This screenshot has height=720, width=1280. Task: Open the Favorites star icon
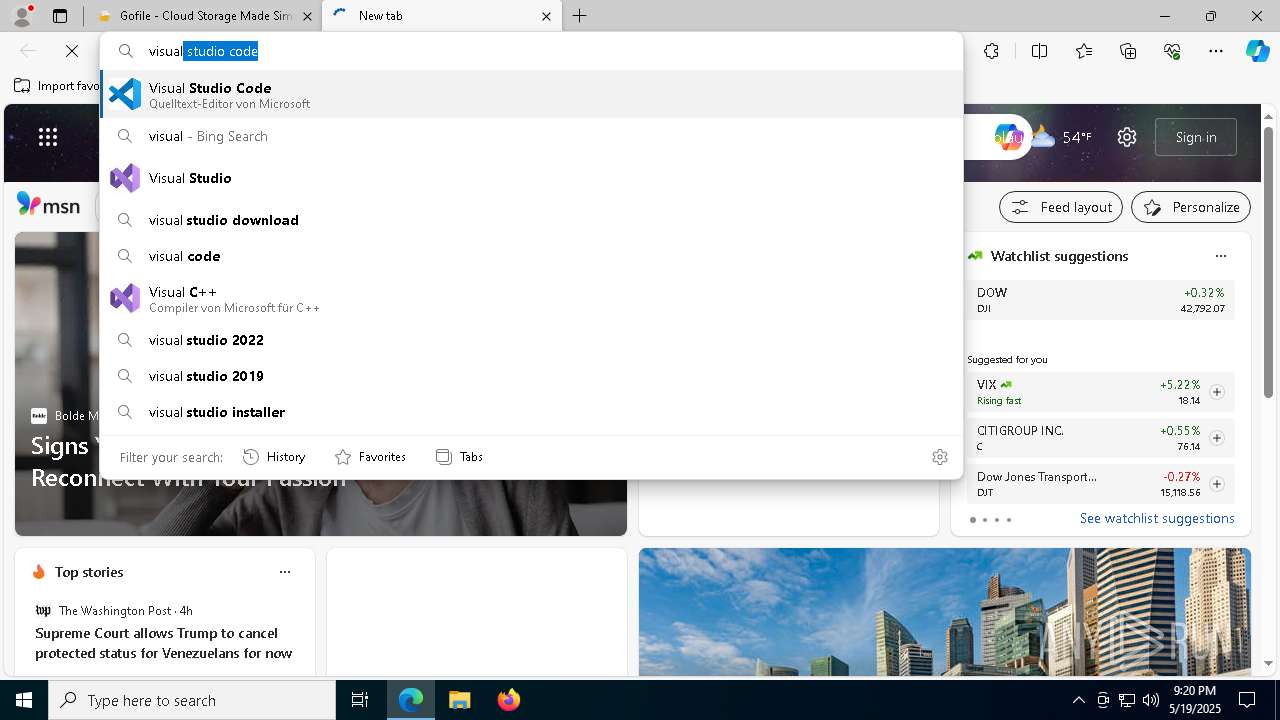[1084, 51]
